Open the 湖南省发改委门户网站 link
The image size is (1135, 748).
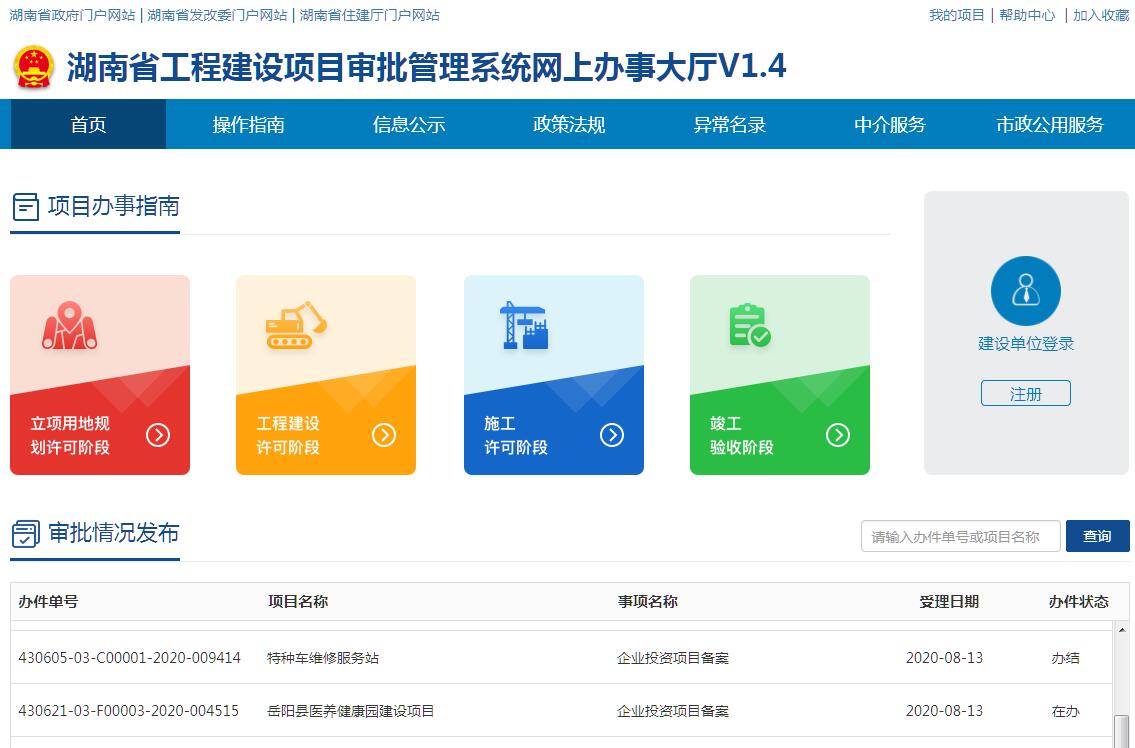(x=217, y=15)
